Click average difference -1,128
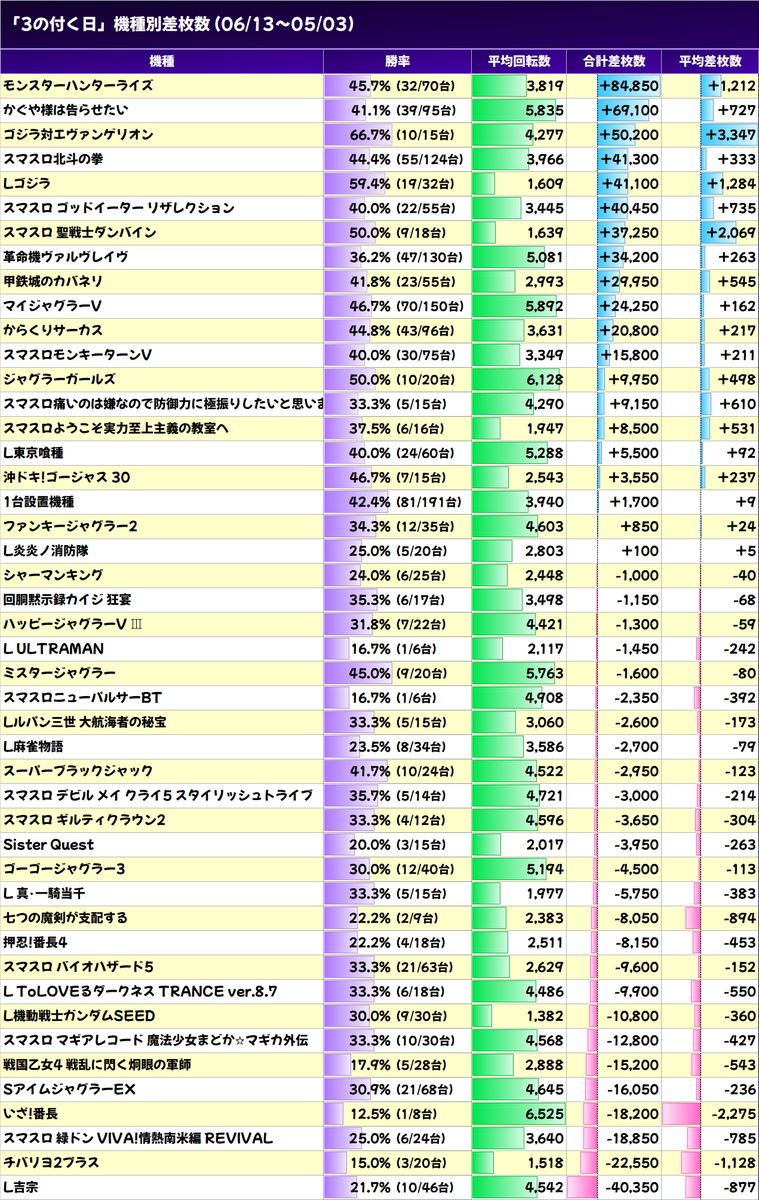Screen dimensions: 759x1200 click(733, 1164)
